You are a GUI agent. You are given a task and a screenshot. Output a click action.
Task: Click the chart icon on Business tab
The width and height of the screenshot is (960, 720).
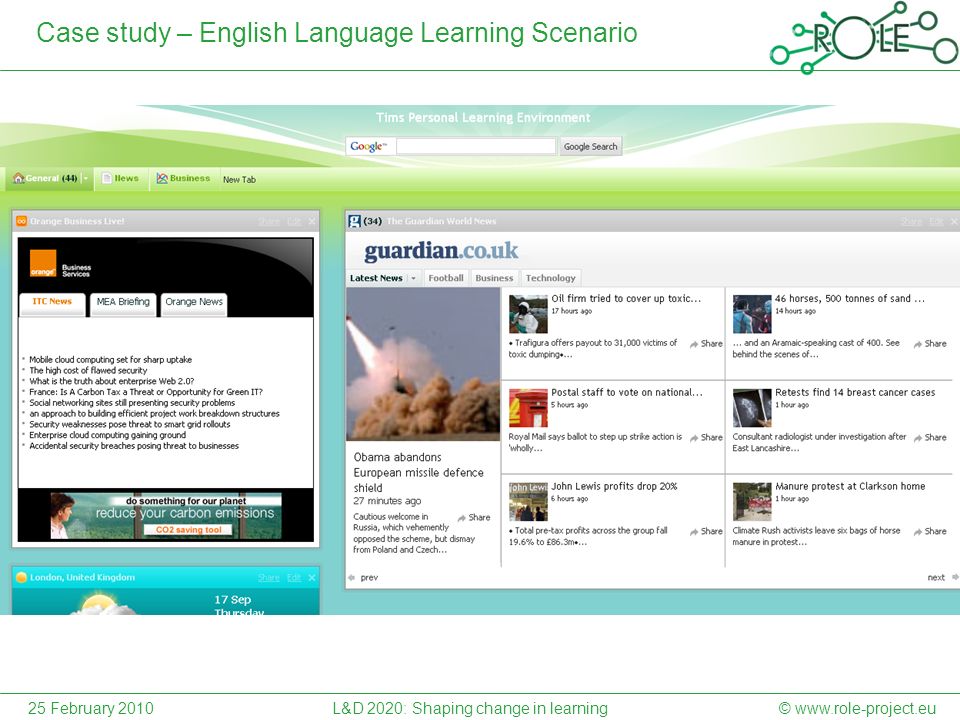[x=162, y=178]
